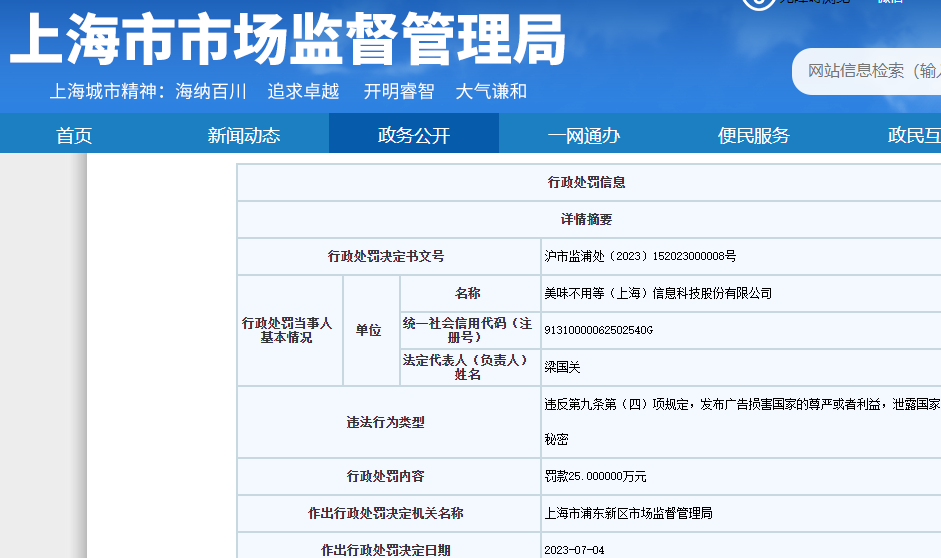
Task: Click the unified social credit code value
Action: (x=598, y=330)
